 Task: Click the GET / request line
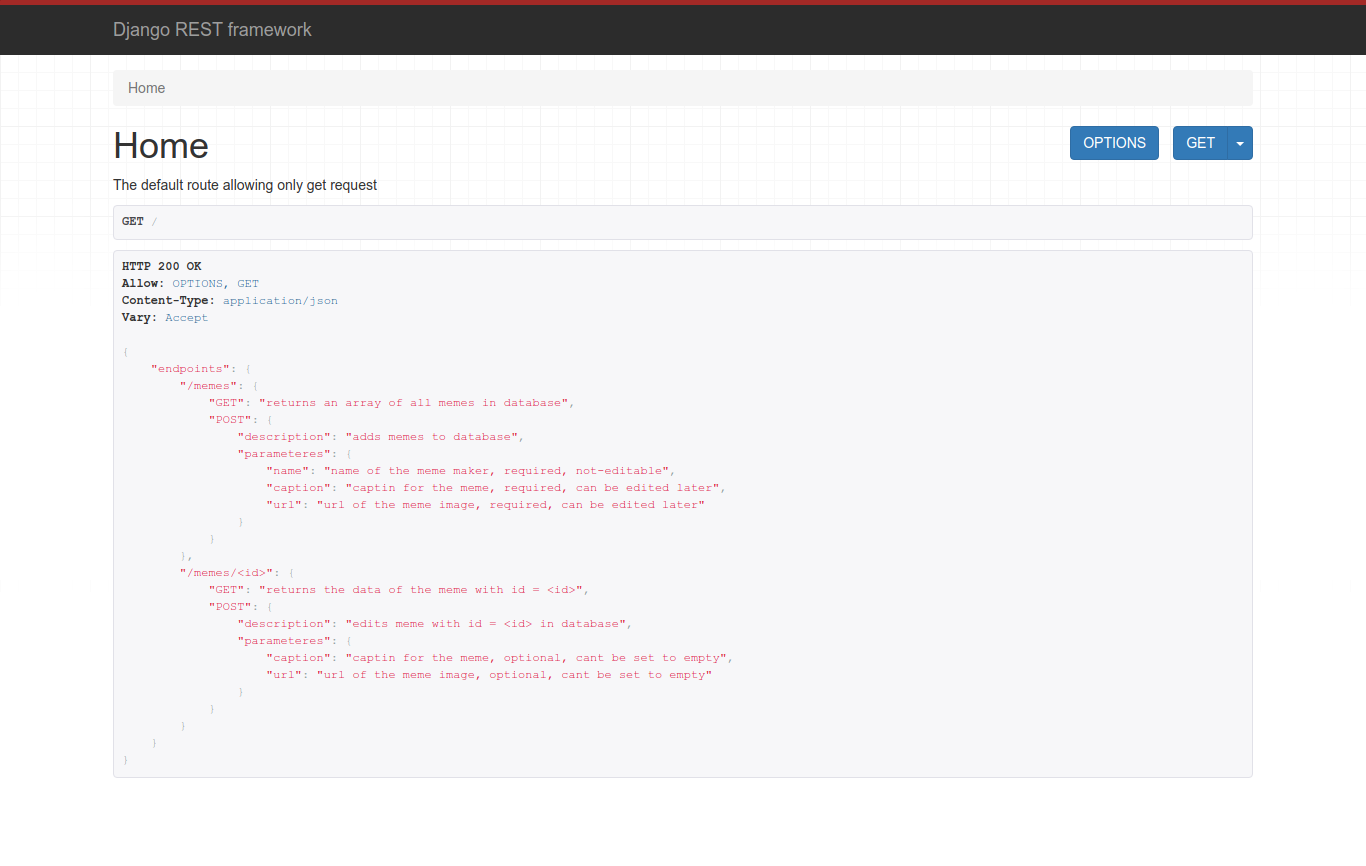point(140,222)
